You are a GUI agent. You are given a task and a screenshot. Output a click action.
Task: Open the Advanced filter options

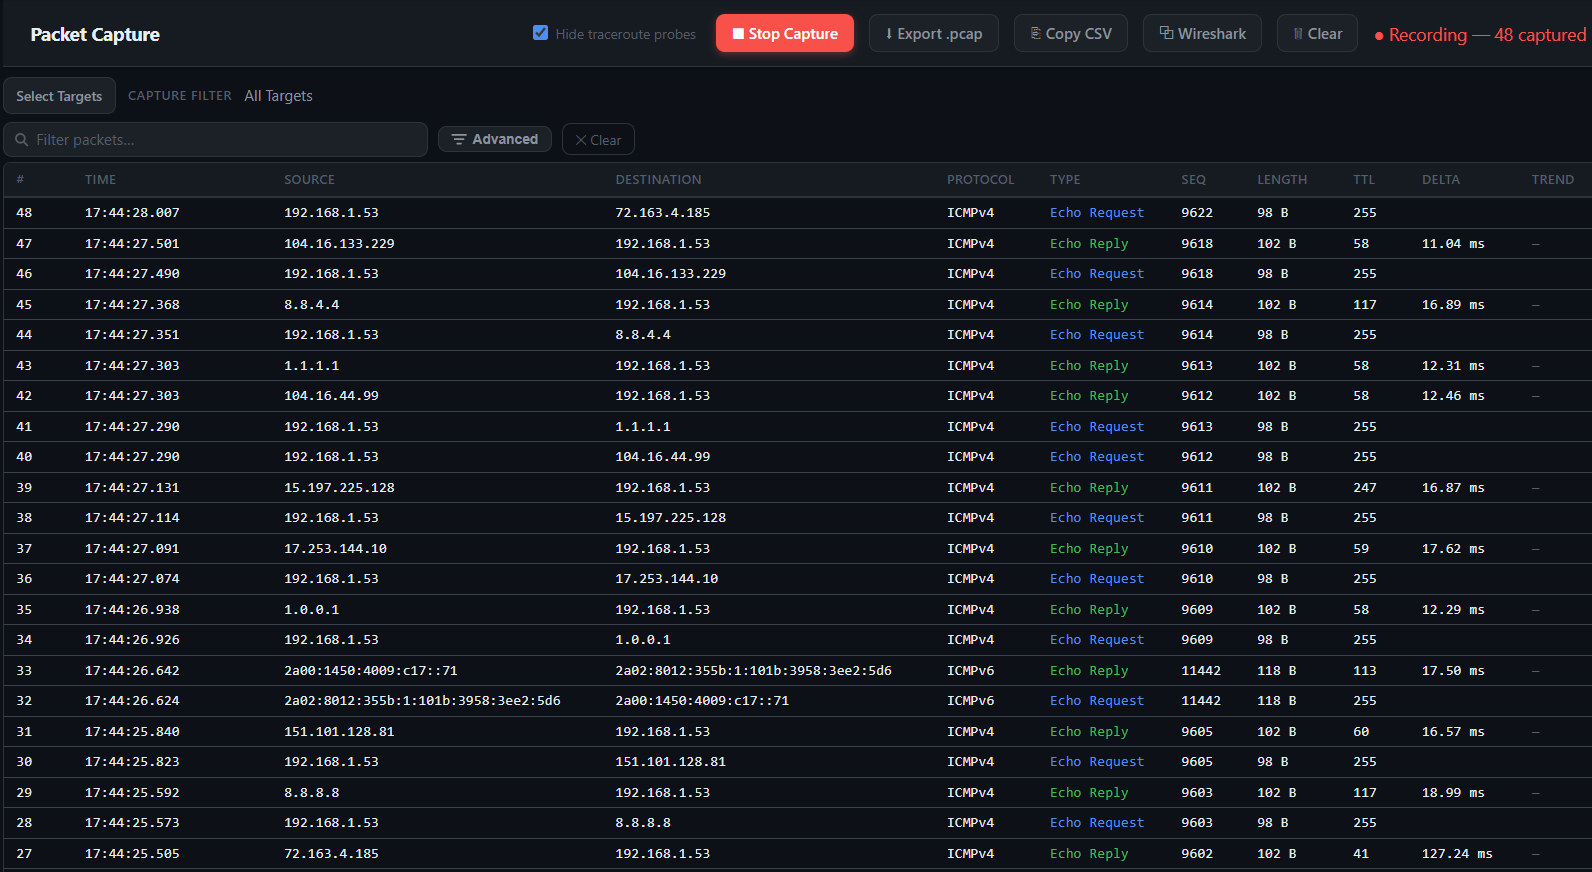[496, 139]
